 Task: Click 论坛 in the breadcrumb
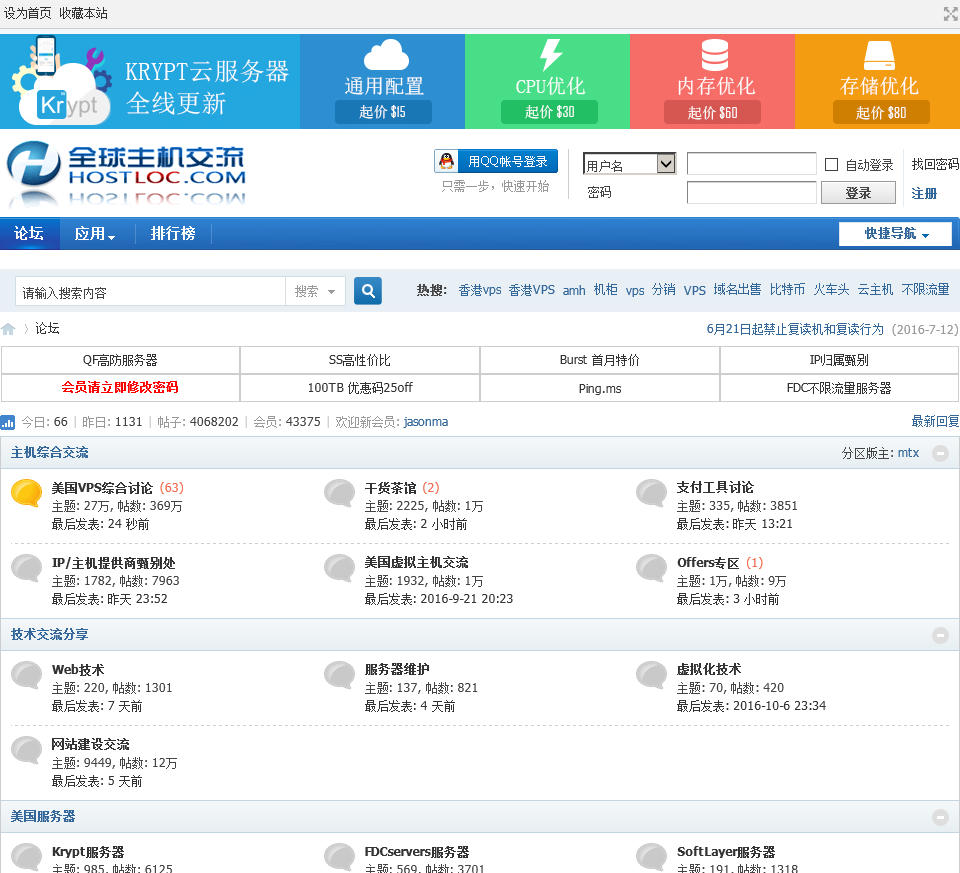pos(47,329)
